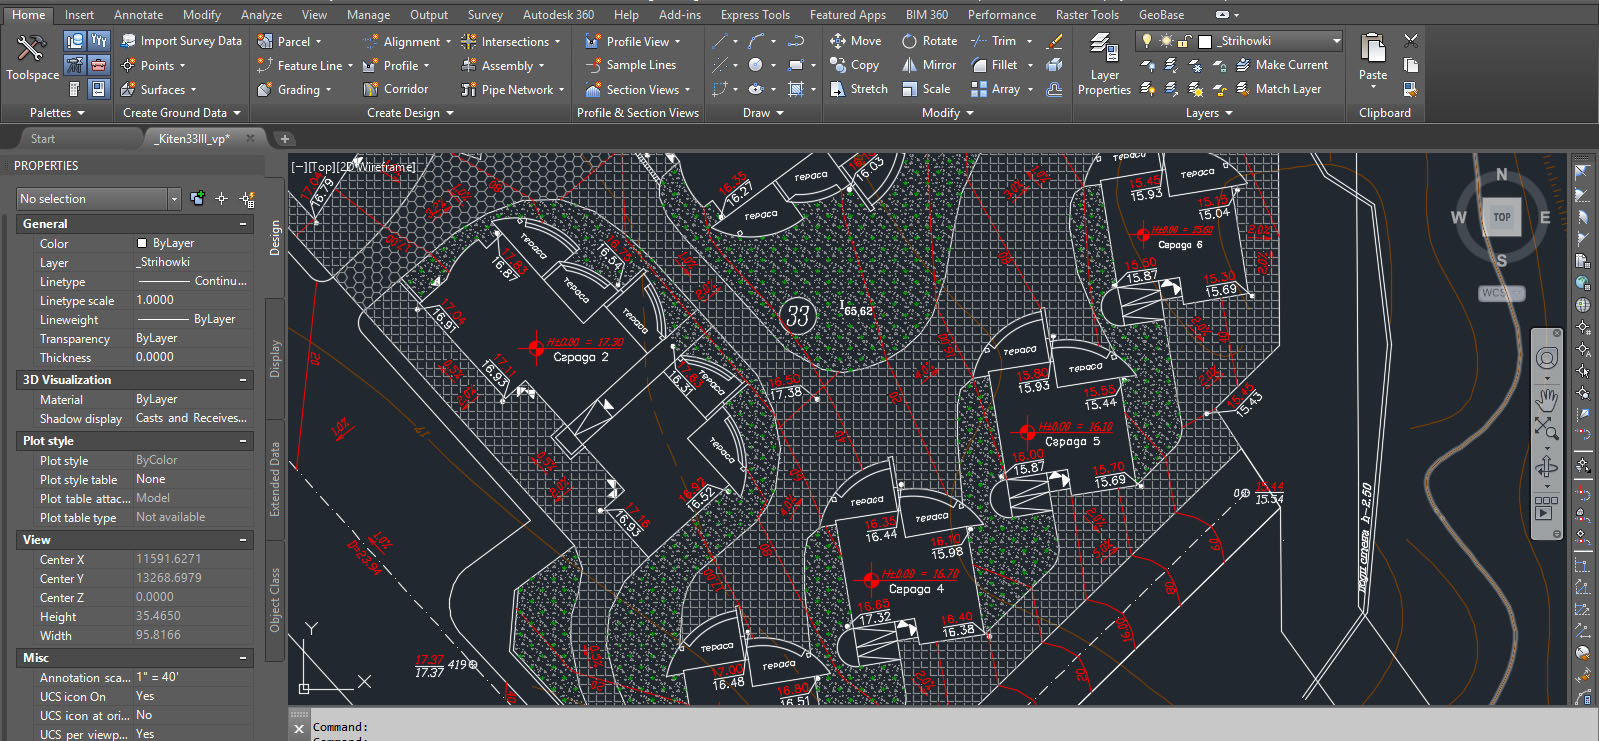Click the new drawing tab plus button
This screenshot has height=741, width=1599.
coord(284,139)
